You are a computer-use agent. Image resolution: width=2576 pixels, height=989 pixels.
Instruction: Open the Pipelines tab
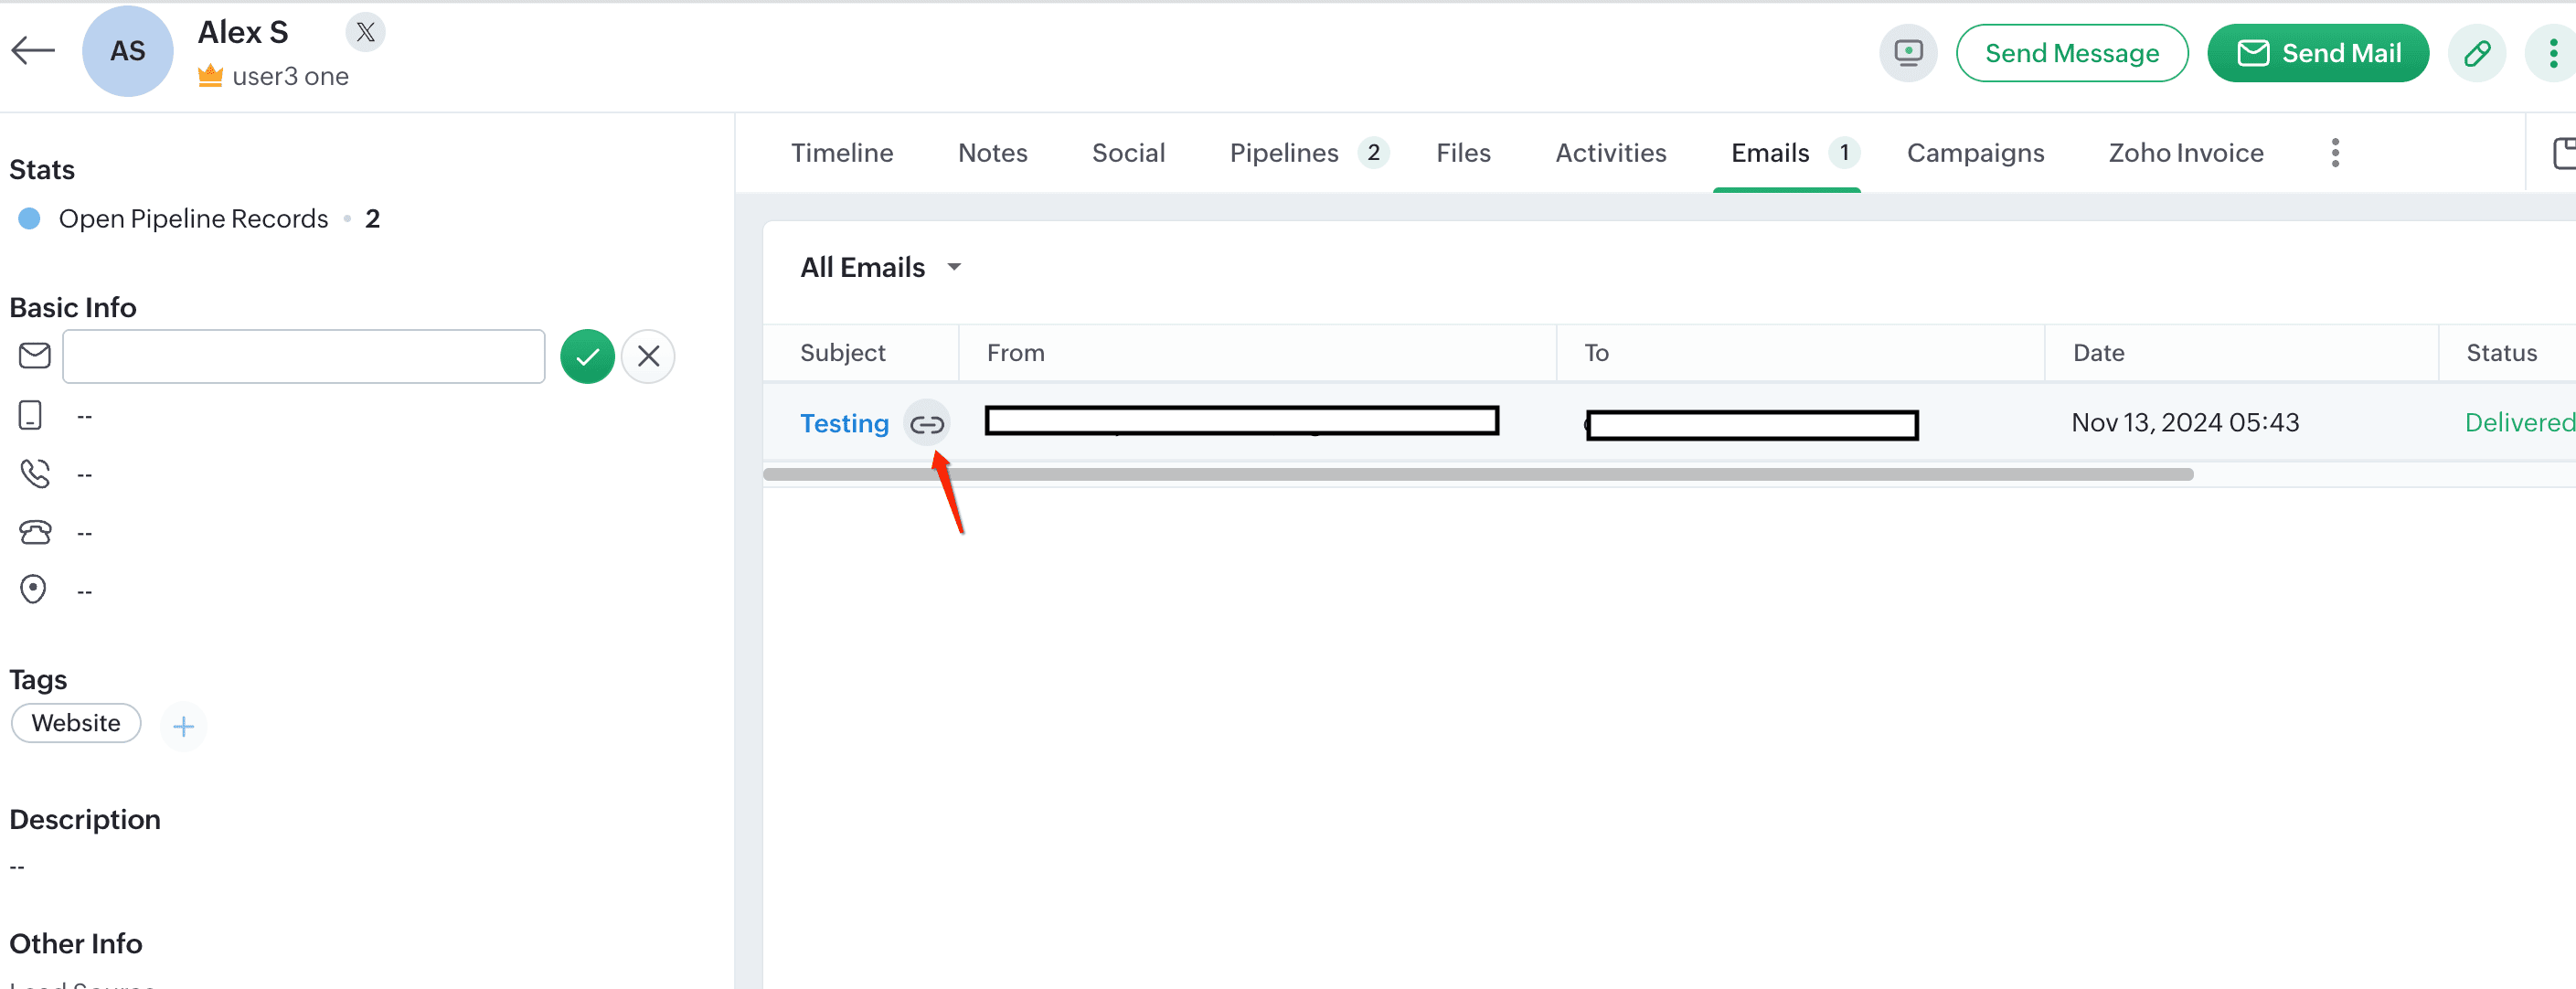click(x=1283, y=153)
